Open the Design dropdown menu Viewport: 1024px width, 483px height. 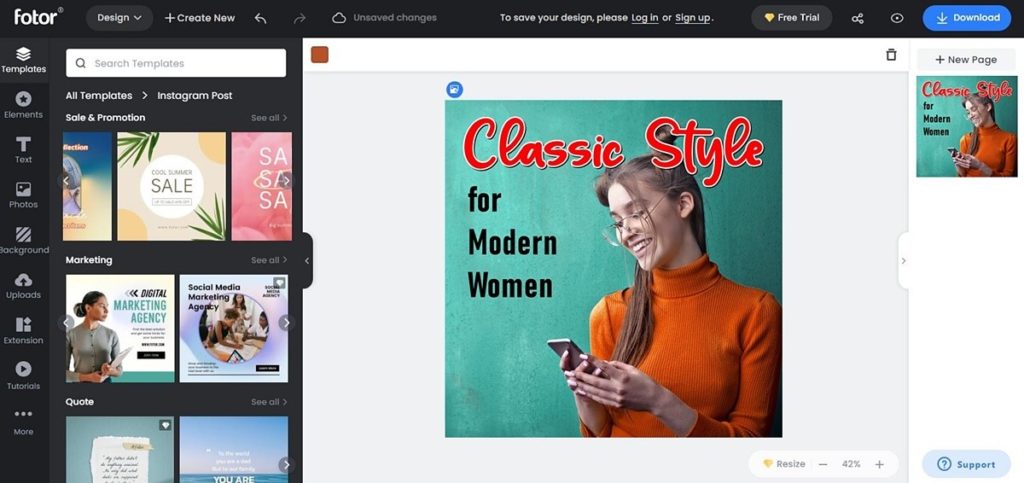(120, 18)
